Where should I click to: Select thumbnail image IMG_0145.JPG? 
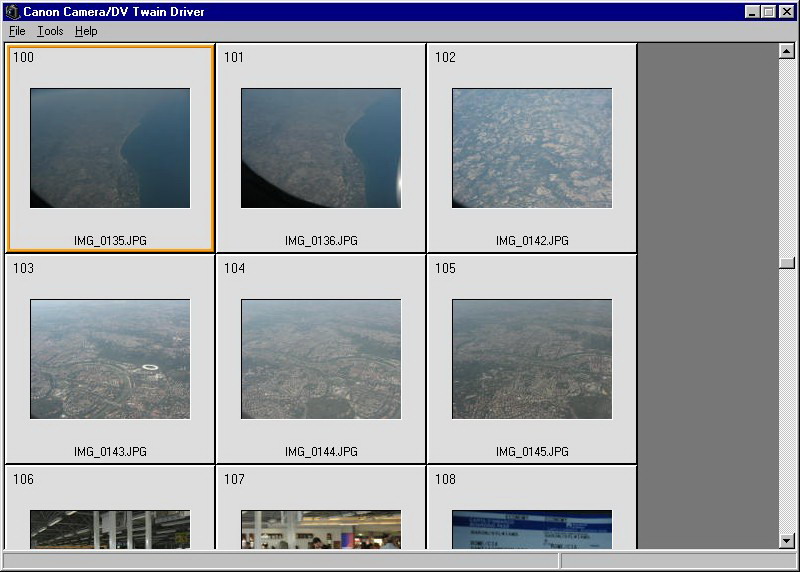tap(532, 359)
